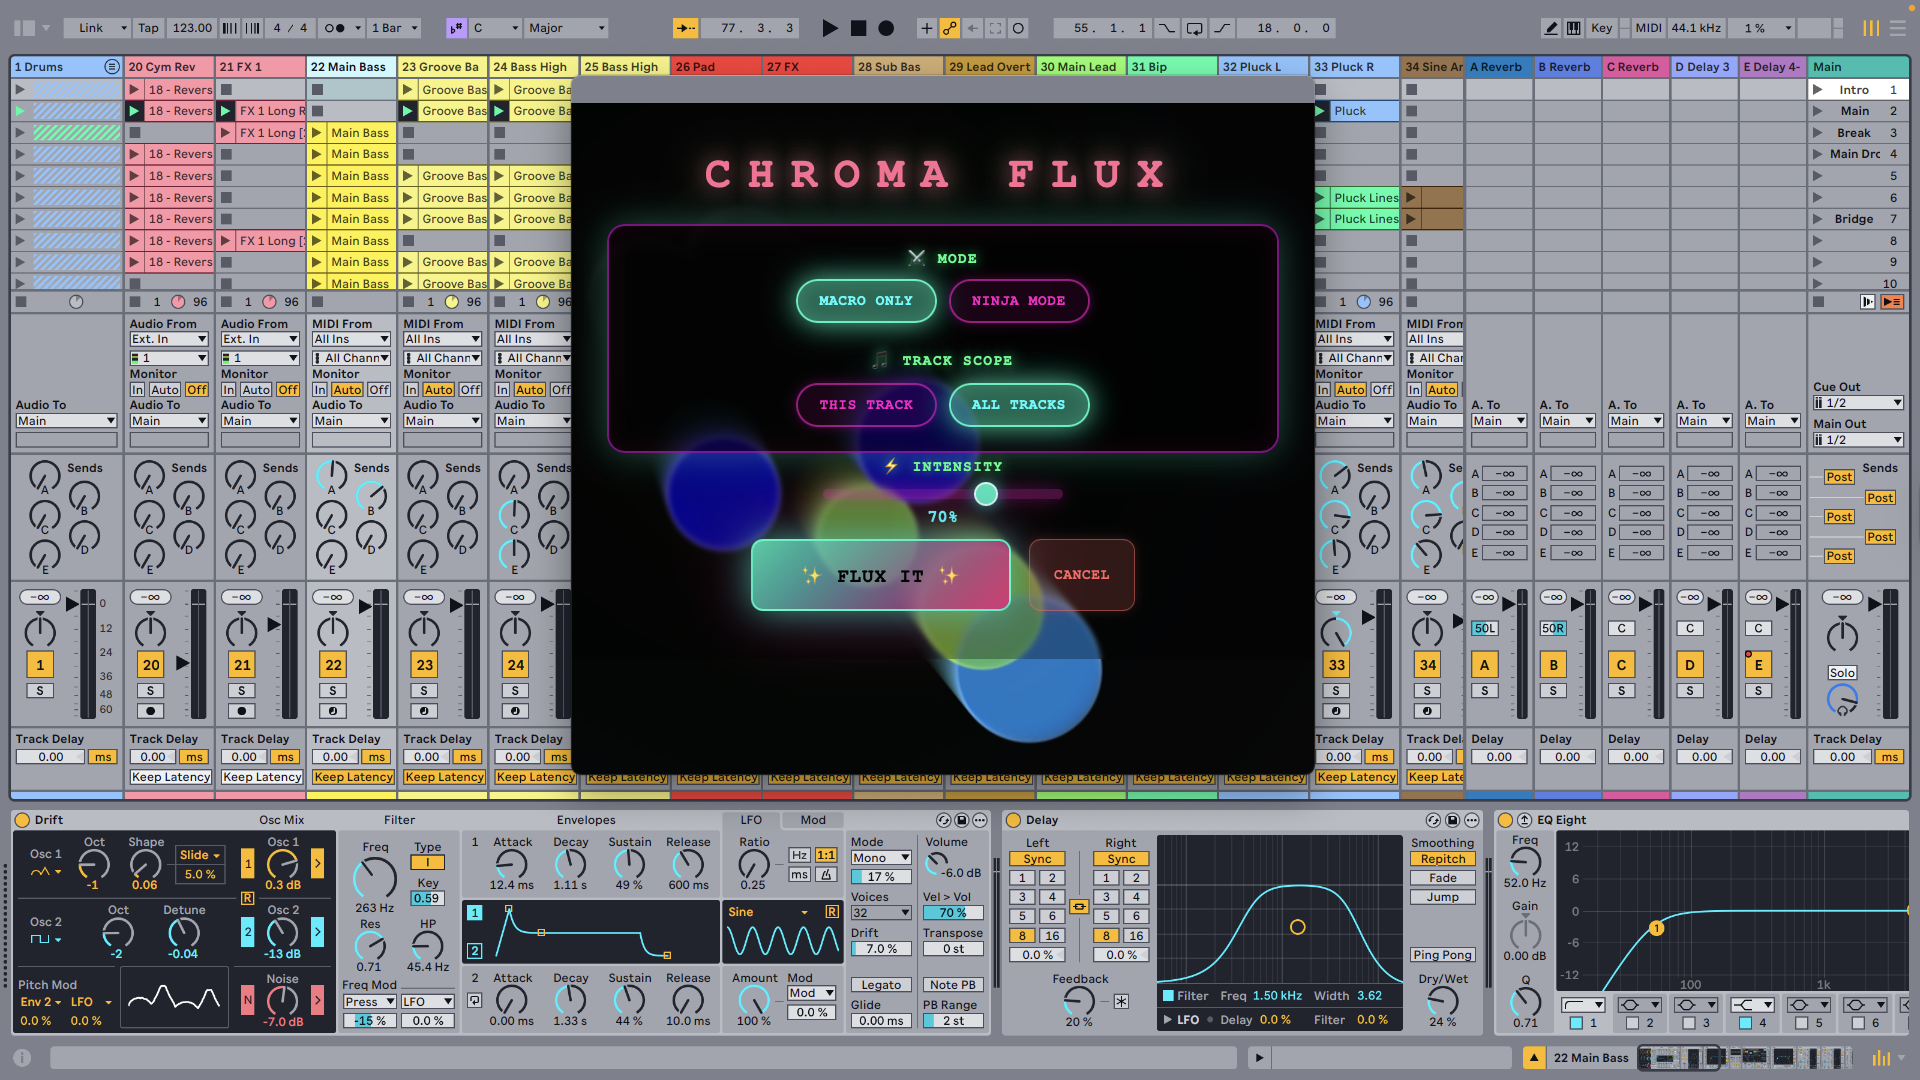Image resolution: width=1920 pixels, height=1080 pixels.
Task: Select NINJA MODE in Chroma Flux
Action: 1019,301
